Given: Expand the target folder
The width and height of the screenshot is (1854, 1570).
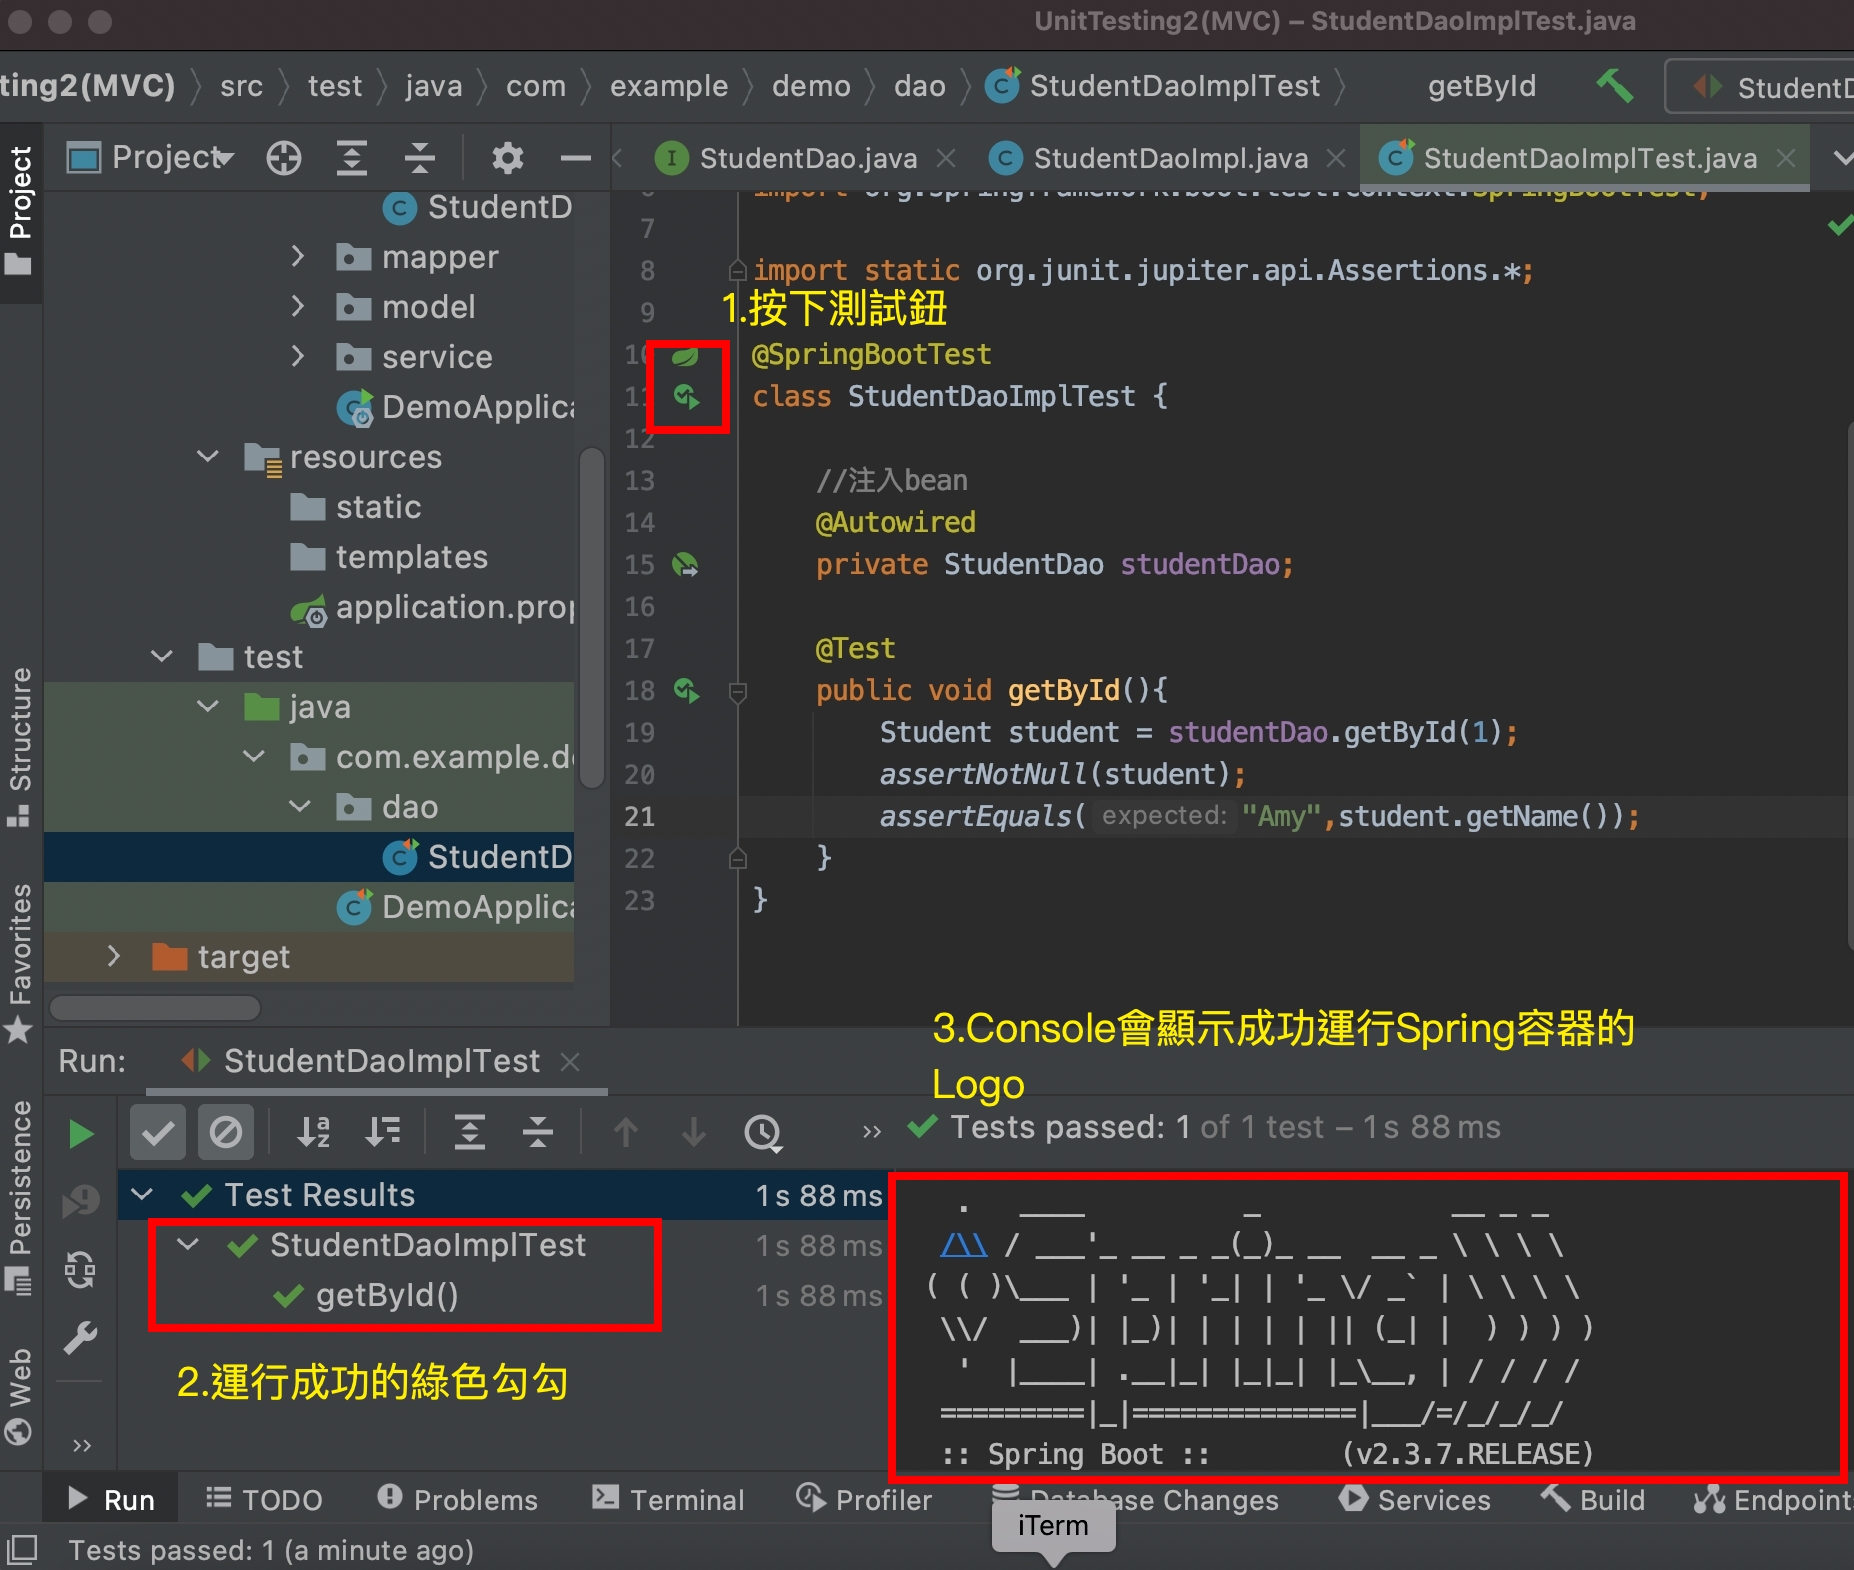Looking at the screenshot, I should tap(114, 957).
